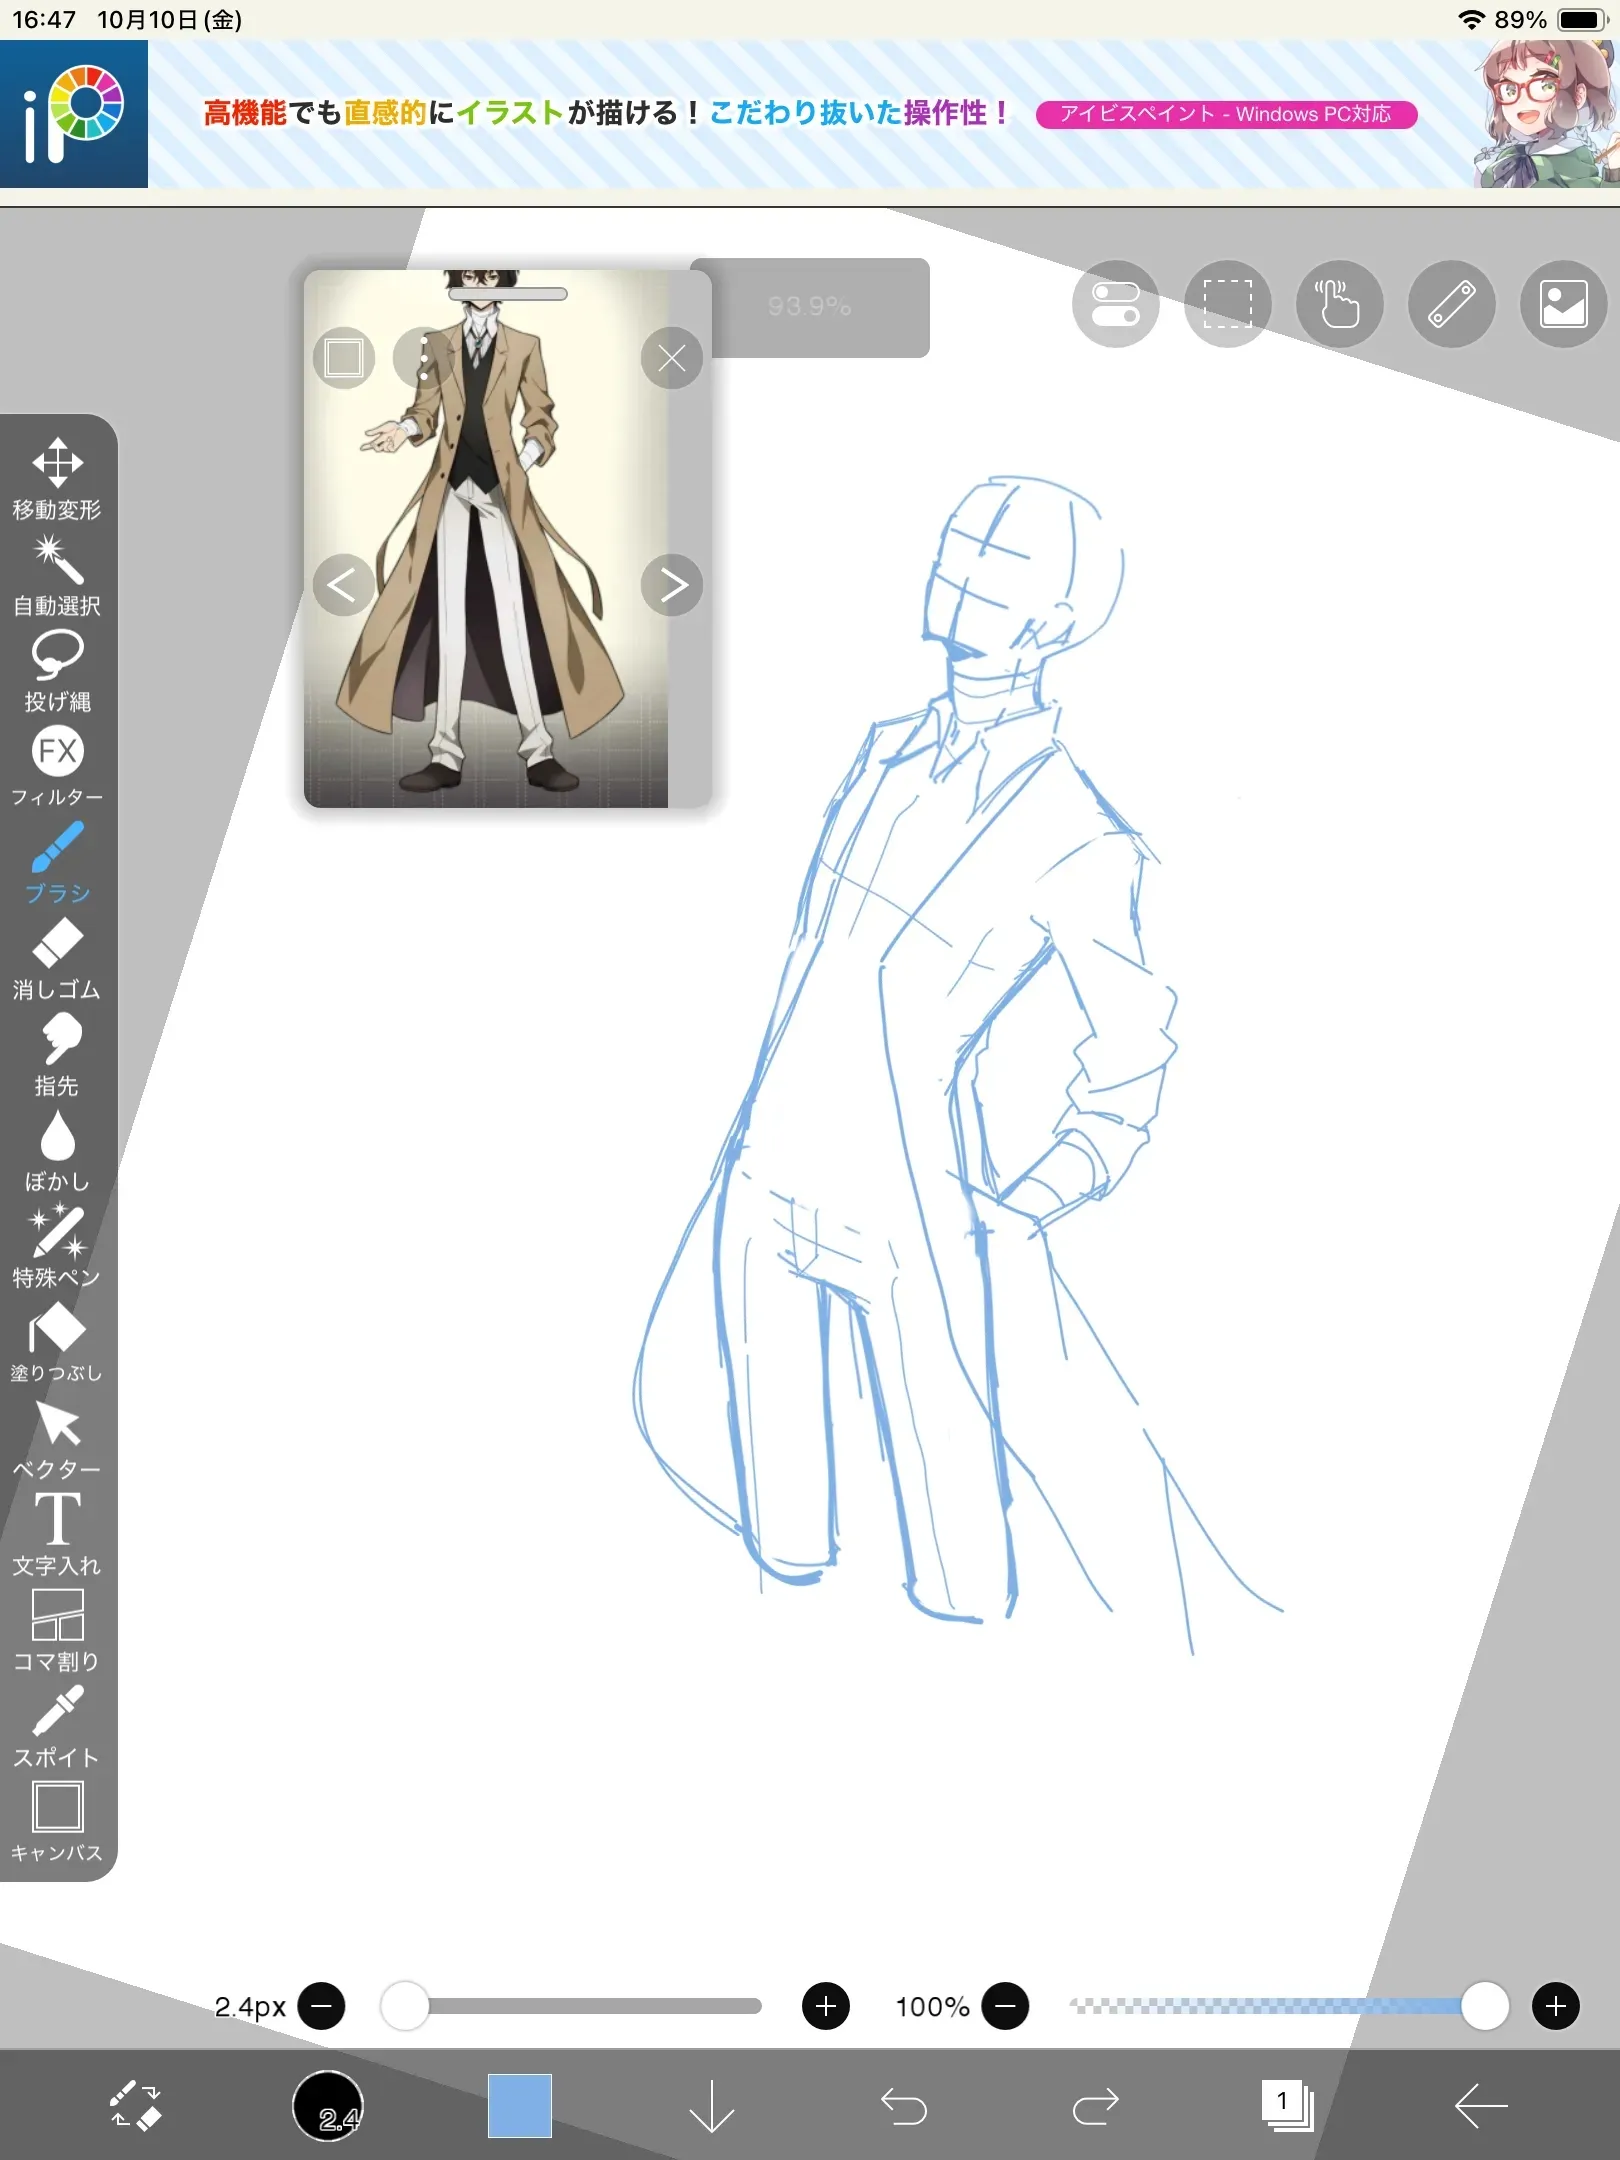Select the 指先 smudge tool

[x=57, y=1055]
